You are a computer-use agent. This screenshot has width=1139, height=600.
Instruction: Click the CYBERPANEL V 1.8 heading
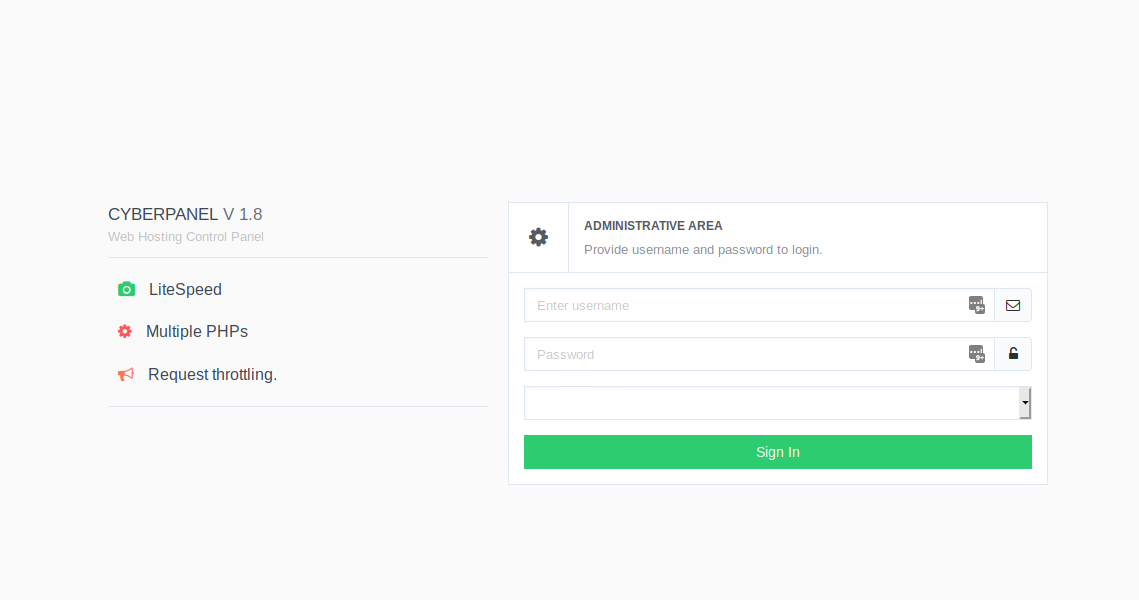tap(184, 214)
